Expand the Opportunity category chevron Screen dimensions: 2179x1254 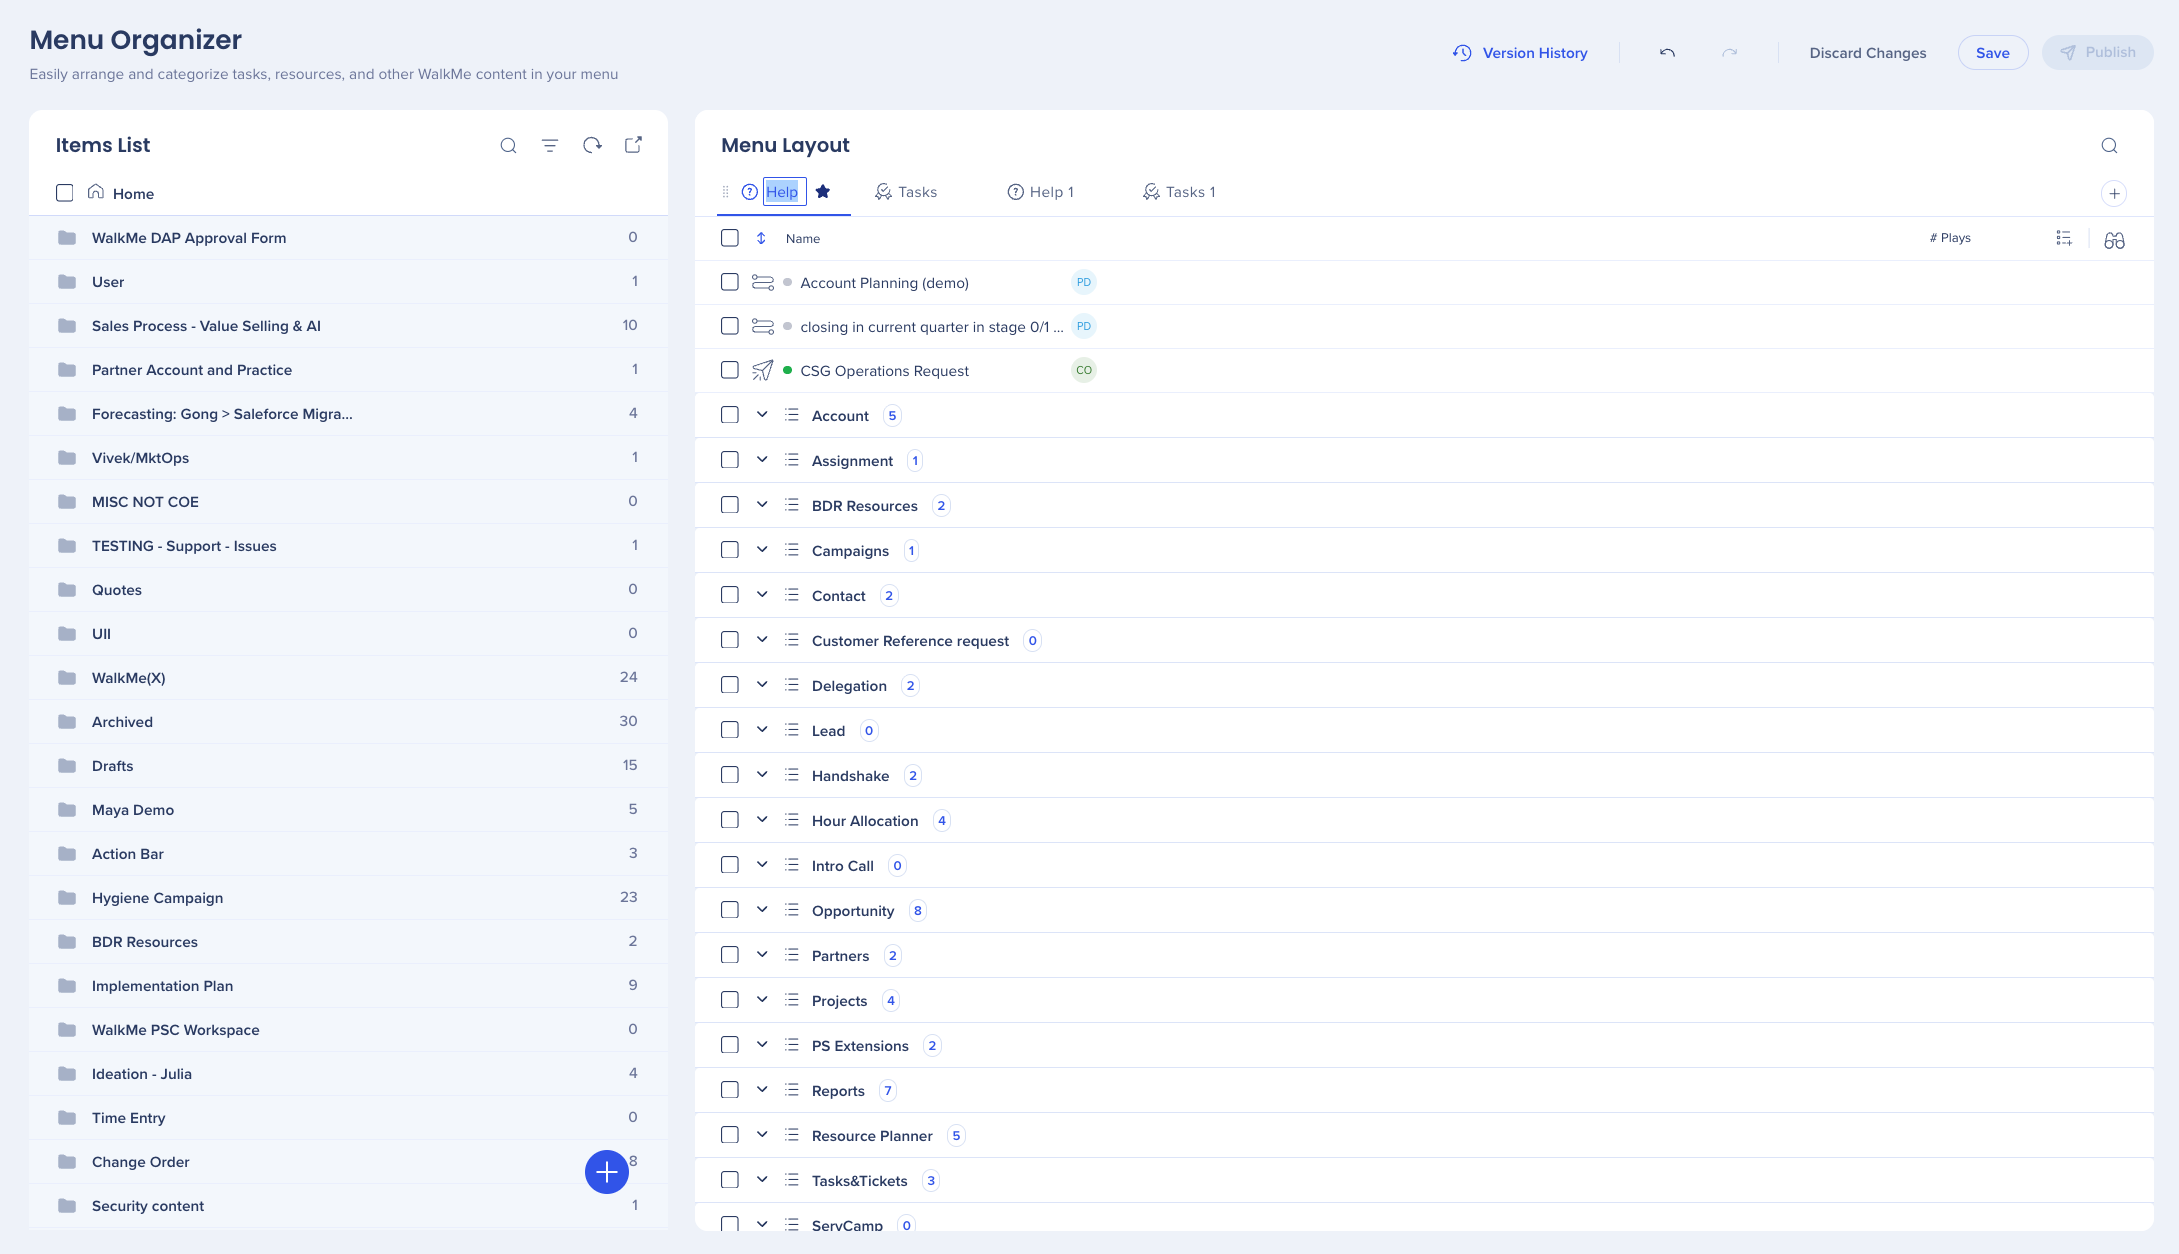(762, 910)
